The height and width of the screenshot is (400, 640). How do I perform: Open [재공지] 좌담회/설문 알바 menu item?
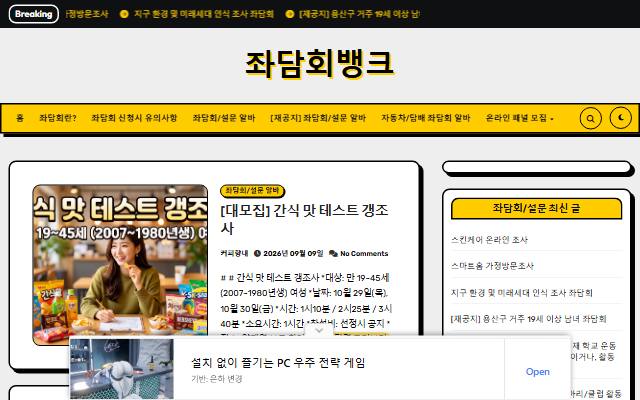point(318,118)
